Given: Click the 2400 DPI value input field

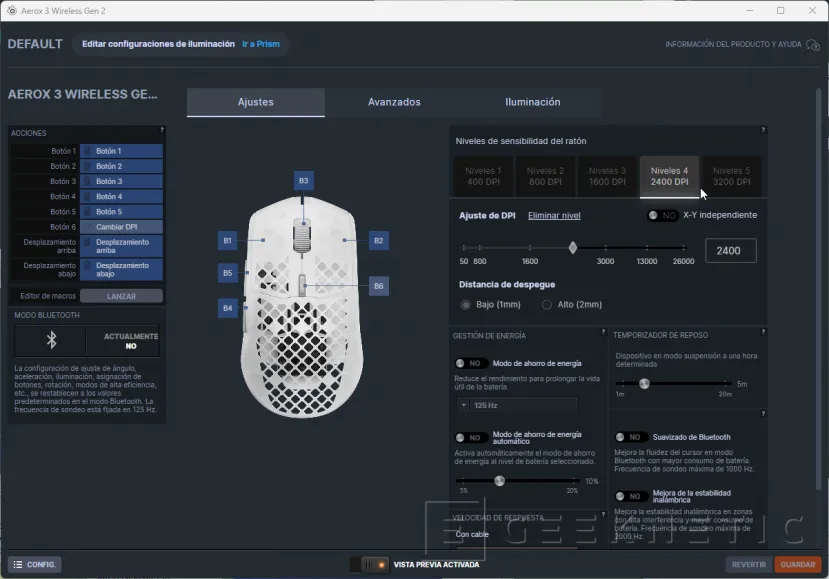Looking at the screenshot, I should (x=731, y=251).
